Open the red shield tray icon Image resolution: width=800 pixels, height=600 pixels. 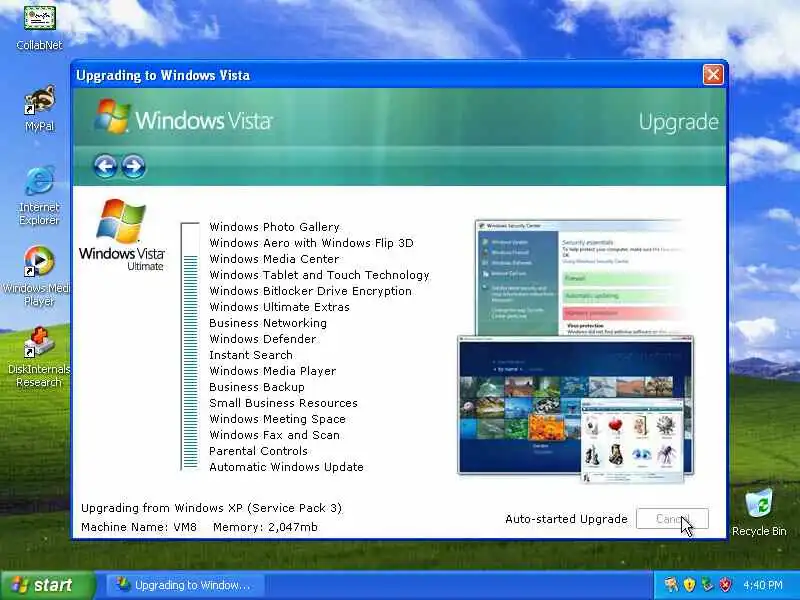pyautogui.click(x=725, y=585)
